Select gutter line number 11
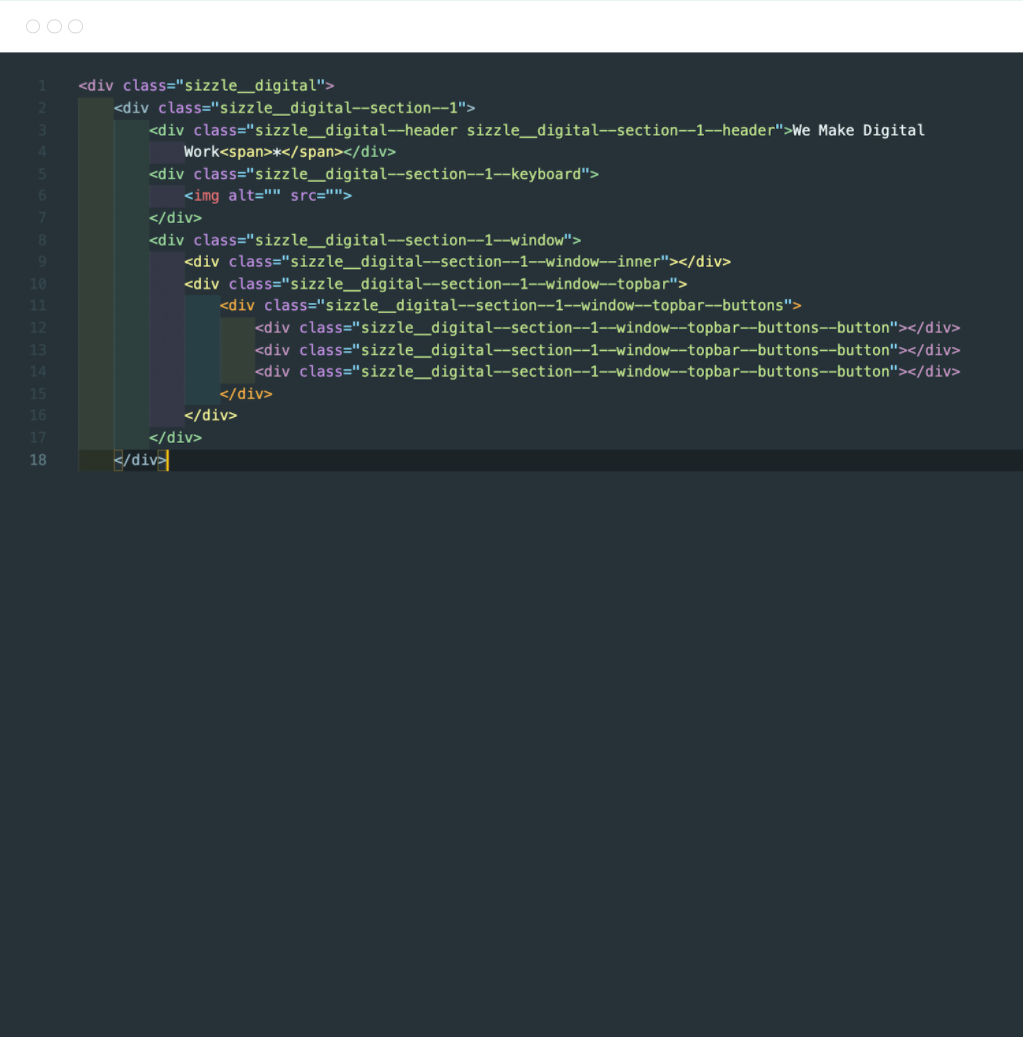The width and height of the screenshot is (1023, 1037). [38, 306]
